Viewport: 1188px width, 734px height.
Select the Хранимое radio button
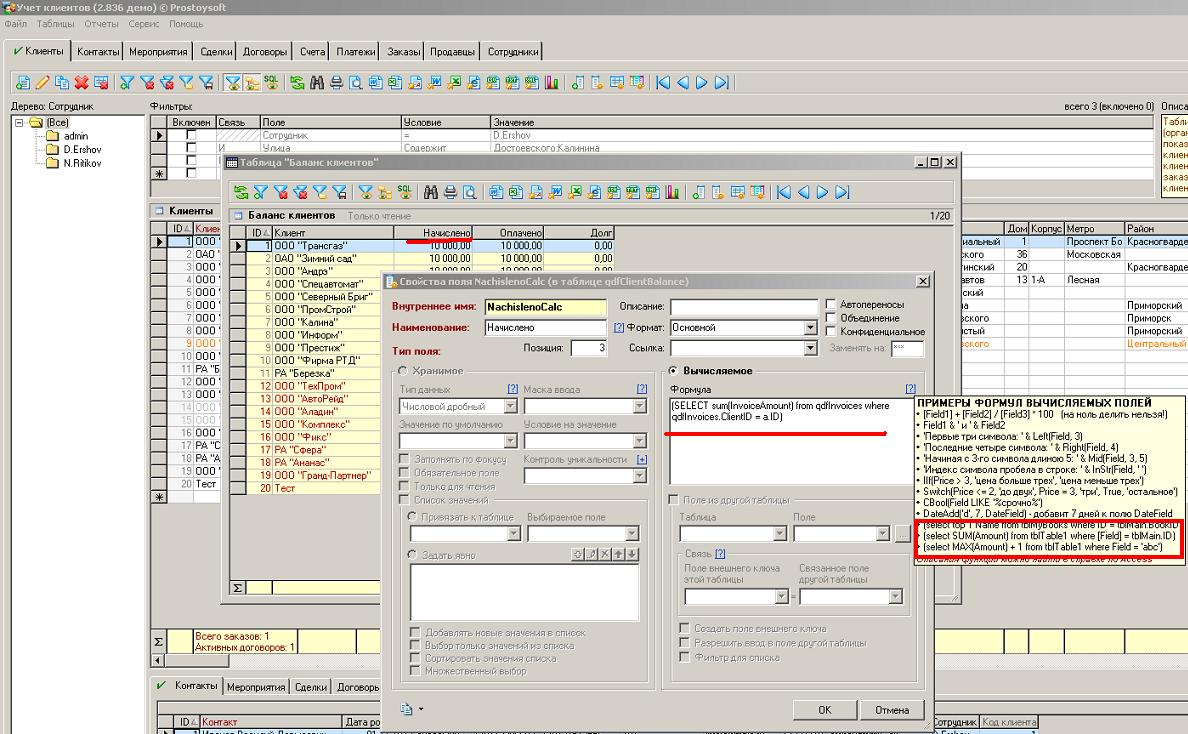[x=402, y=371]
